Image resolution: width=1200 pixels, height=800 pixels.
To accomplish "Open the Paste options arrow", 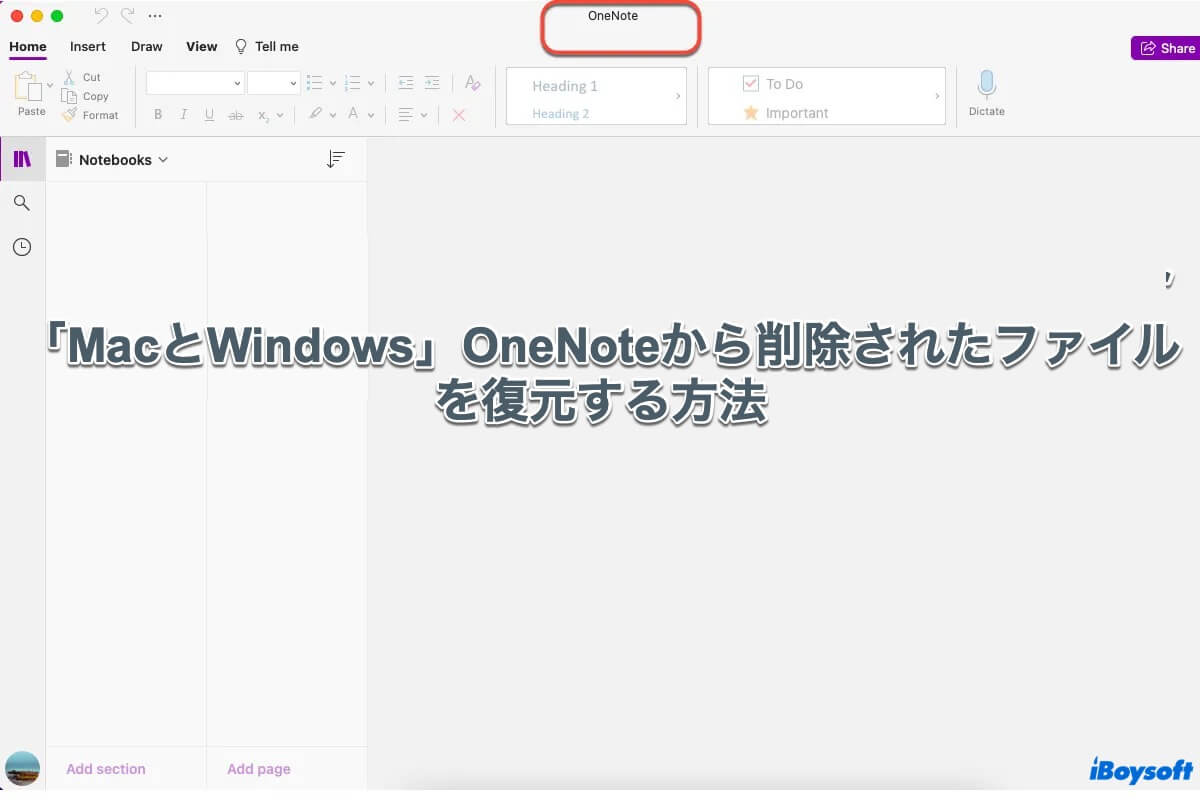I will [50, 86].
